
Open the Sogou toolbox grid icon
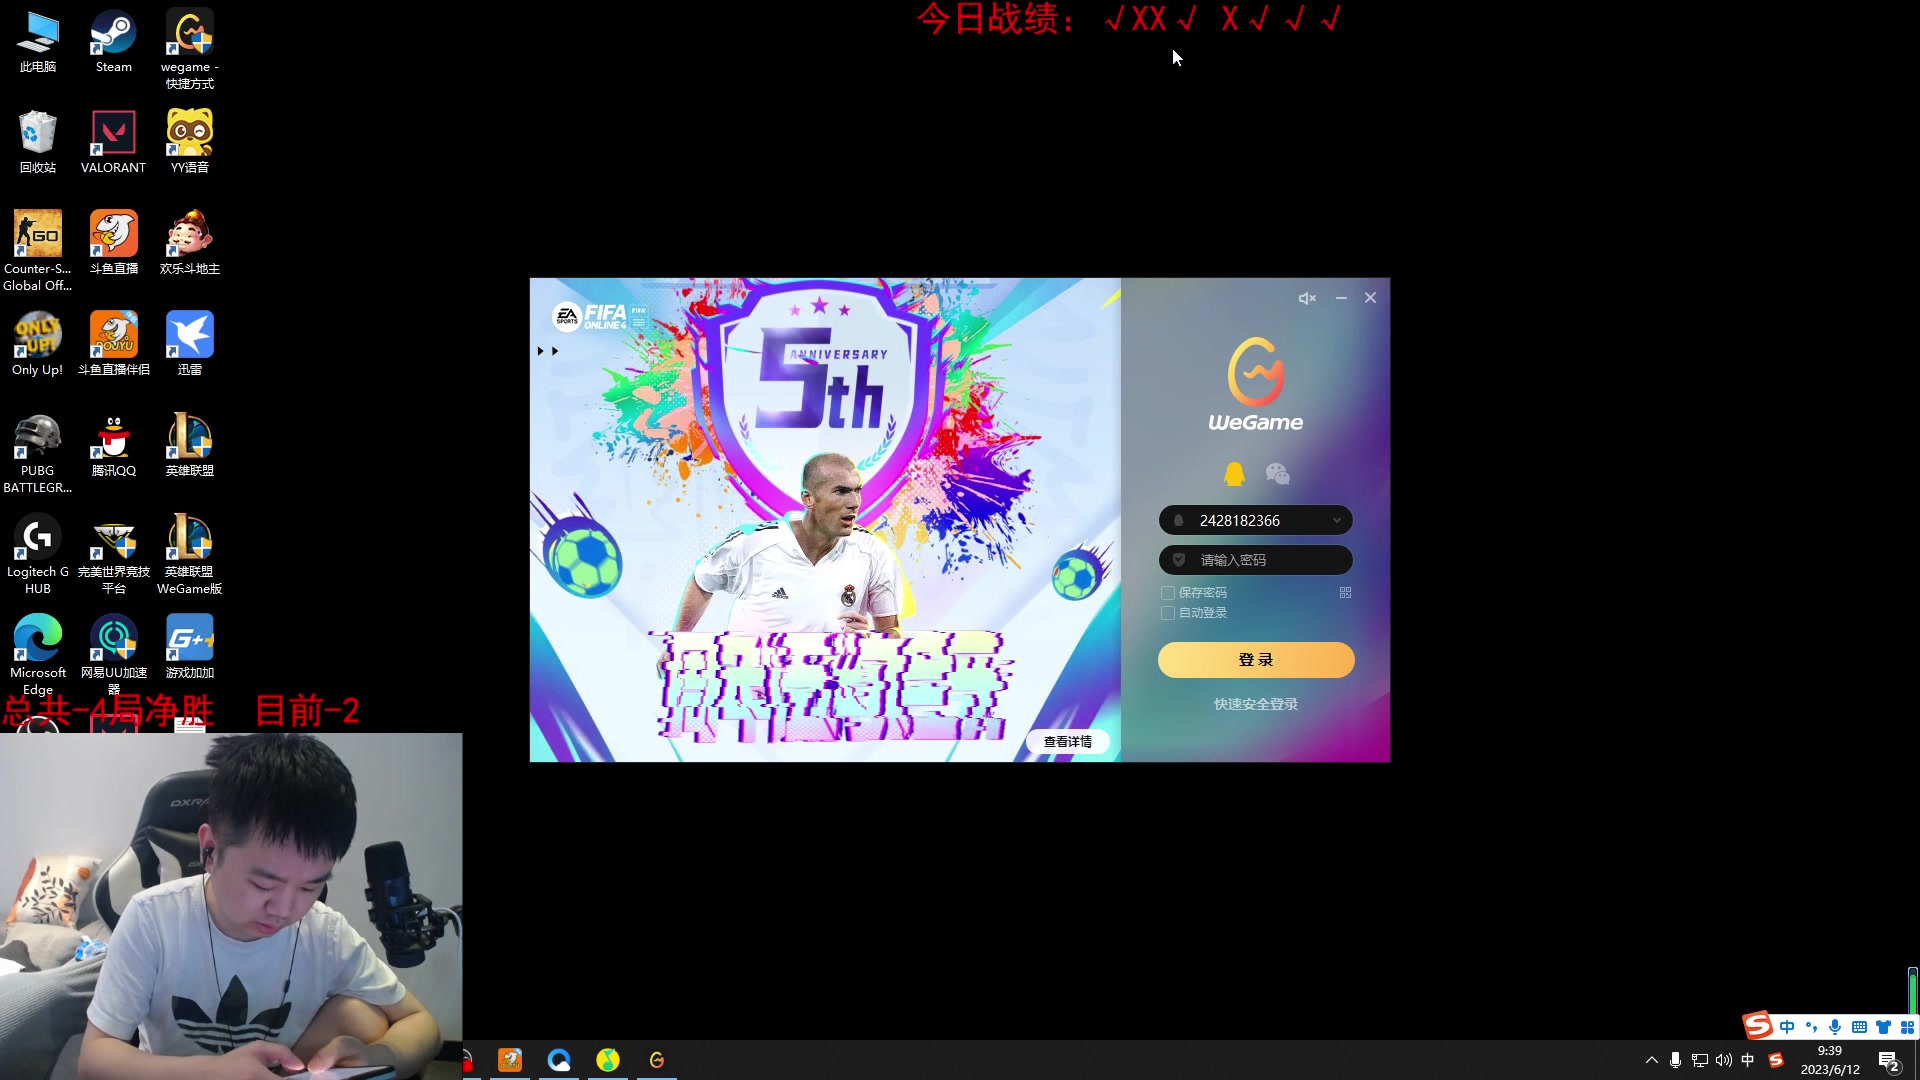click(1907, 1027)
